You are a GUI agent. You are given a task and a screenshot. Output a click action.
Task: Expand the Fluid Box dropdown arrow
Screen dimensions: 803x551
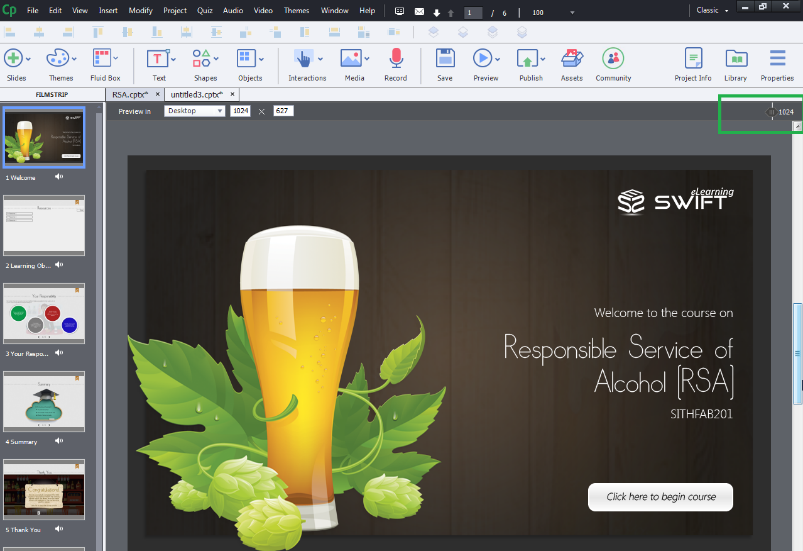[116, 58]
